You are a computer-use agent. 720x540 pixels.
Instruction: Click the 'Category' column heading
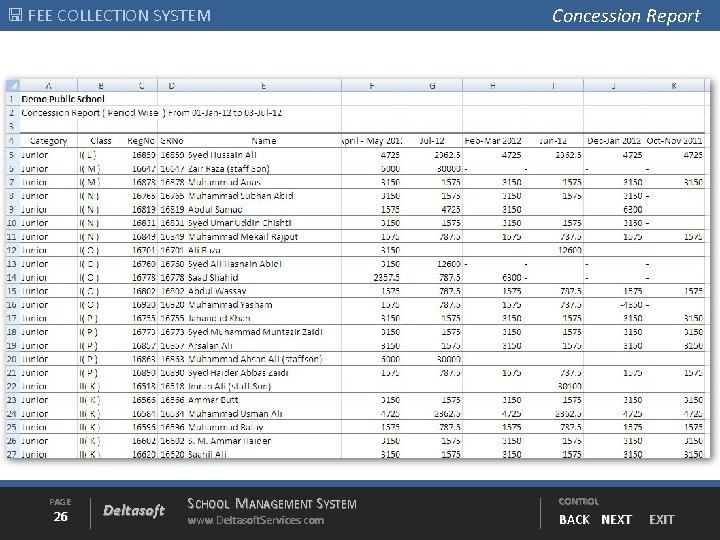(48, 141)
